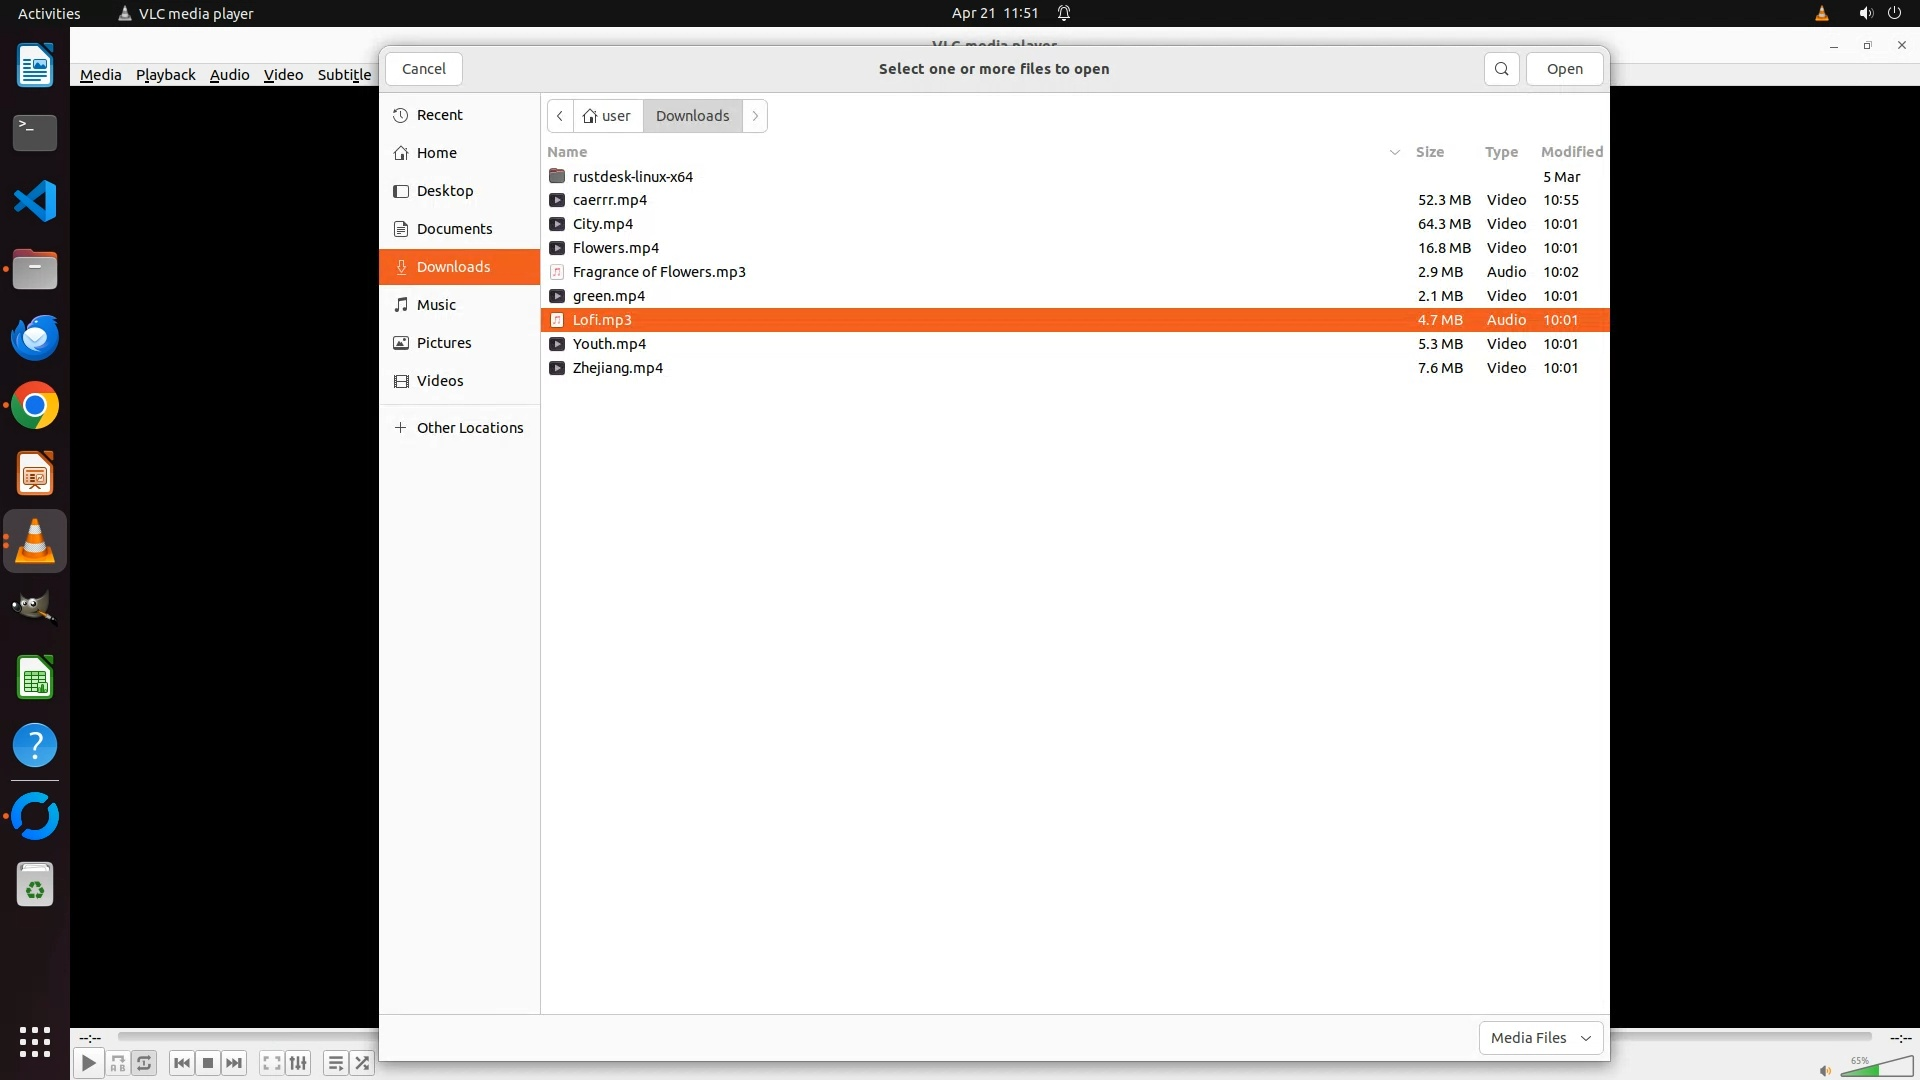The image size is (1920, 1080).
Task: Open extended settings equalizer icon
Action: point(298,1063)
